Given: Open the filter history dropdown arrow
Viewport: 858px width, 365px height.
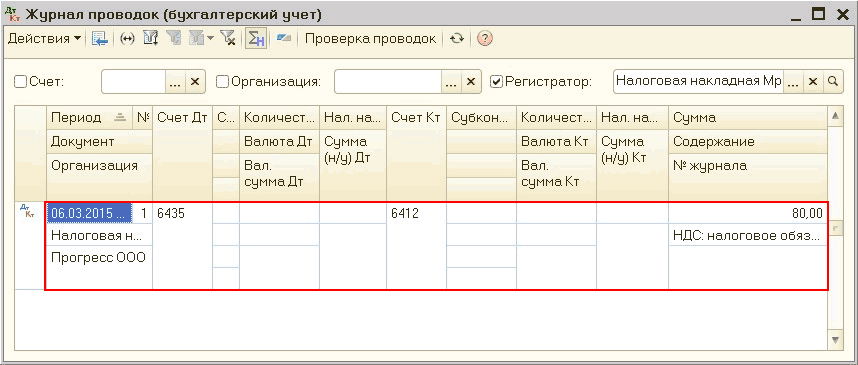Looking at the screenshot, I should (210, 38).
